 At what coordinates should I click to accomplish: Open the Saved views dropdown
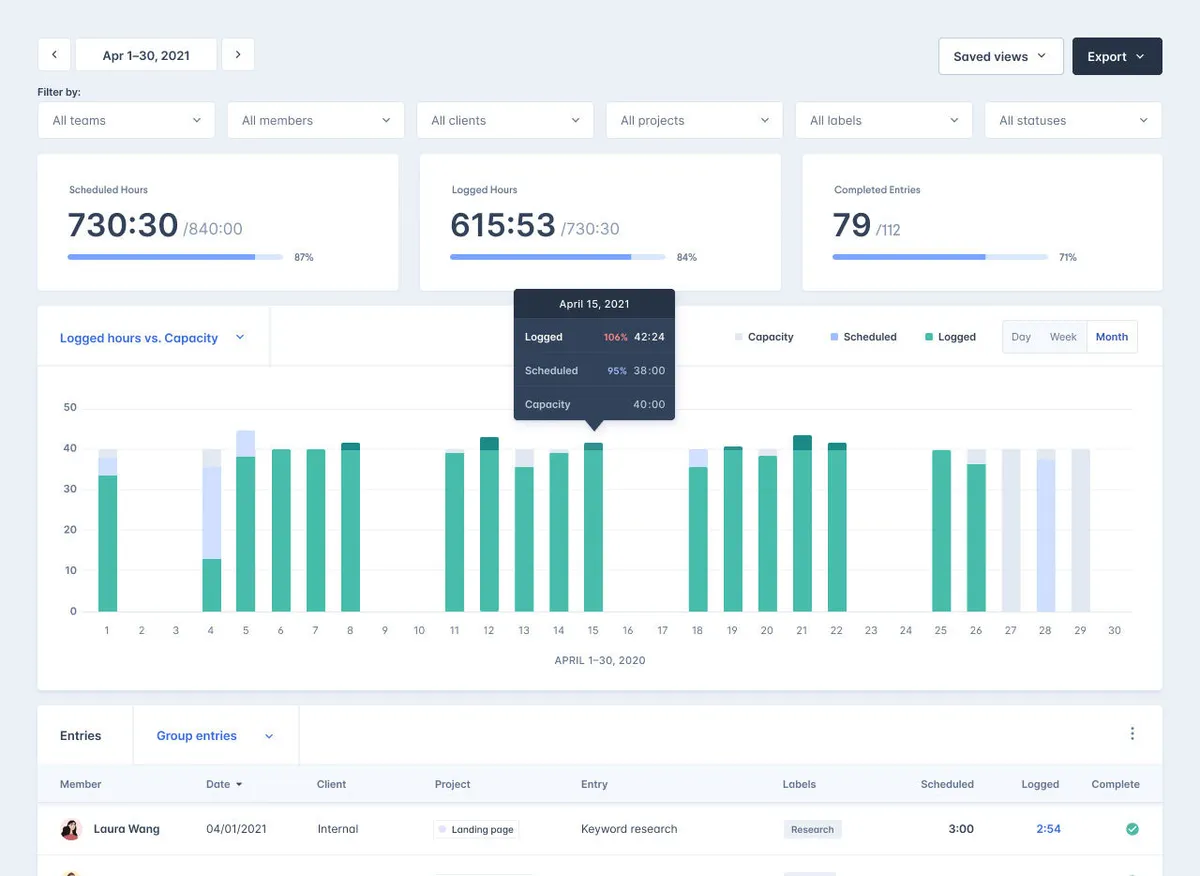coord(1000,56)
